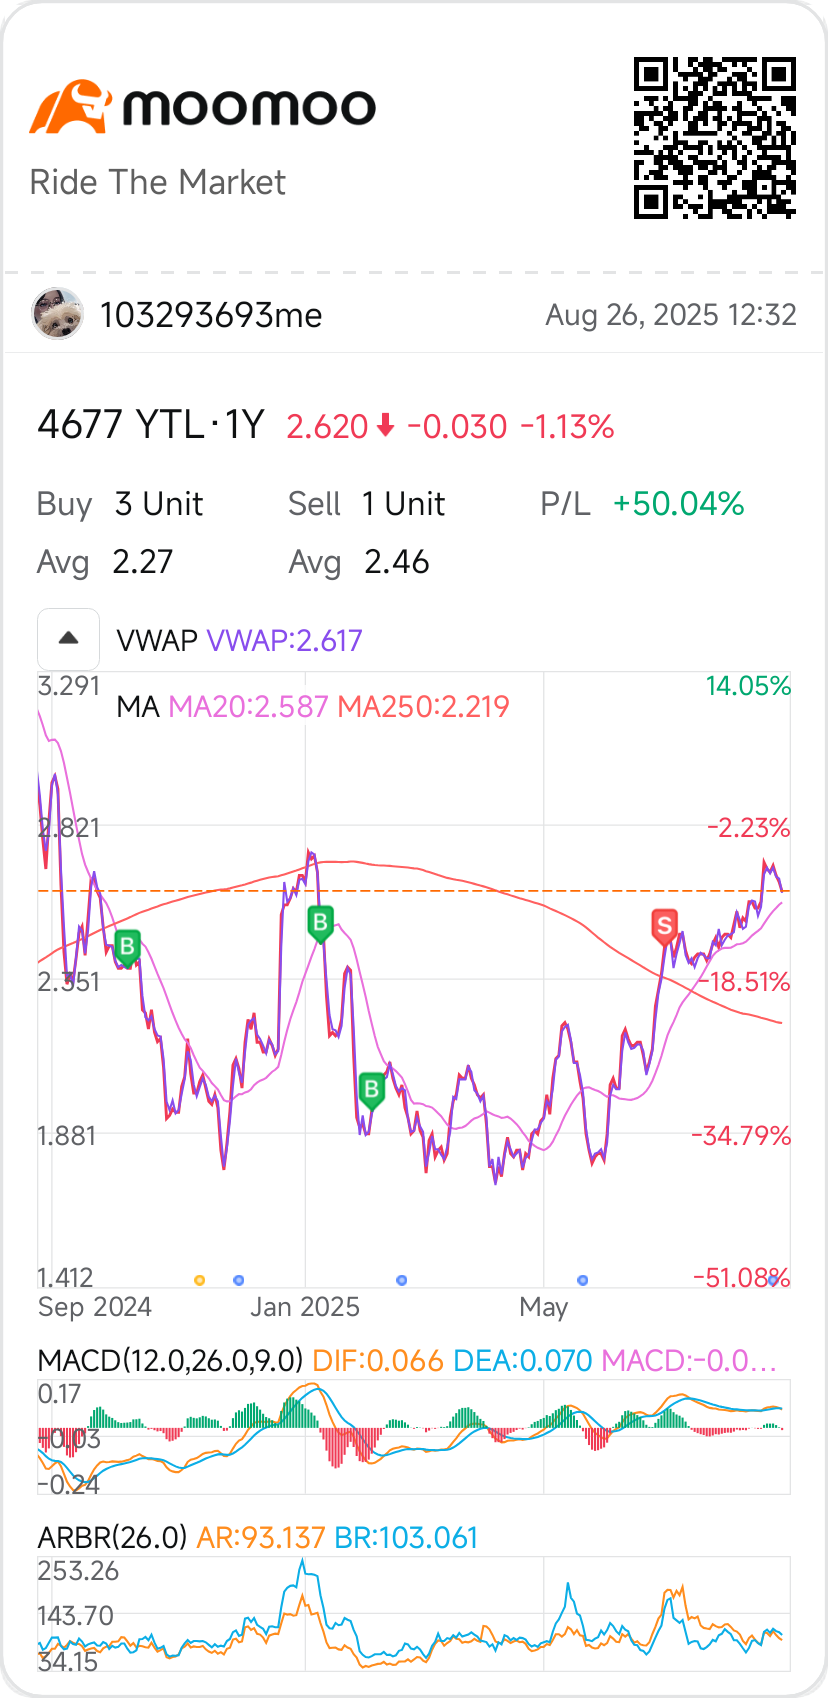Open MACD(12.0,26.0,9.0) indicator settings

[170, 1360]
